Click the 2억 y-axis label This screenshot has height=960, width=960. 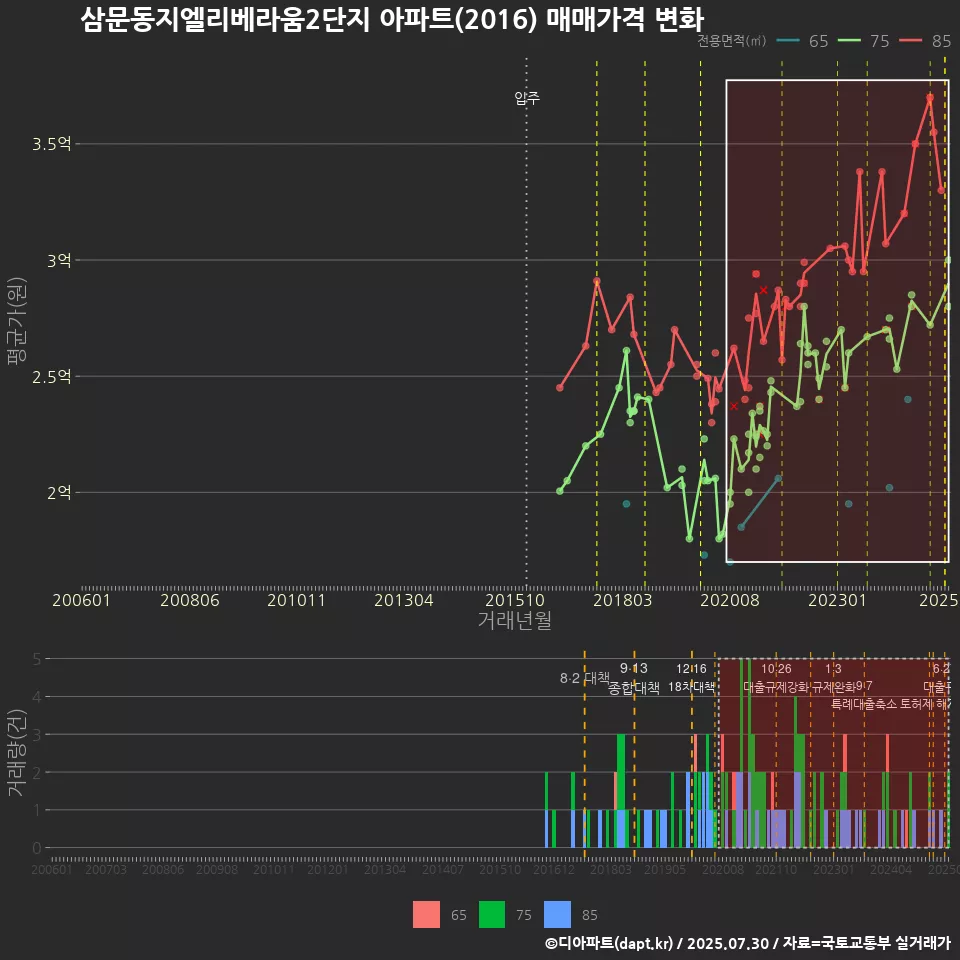click(59, 493)
